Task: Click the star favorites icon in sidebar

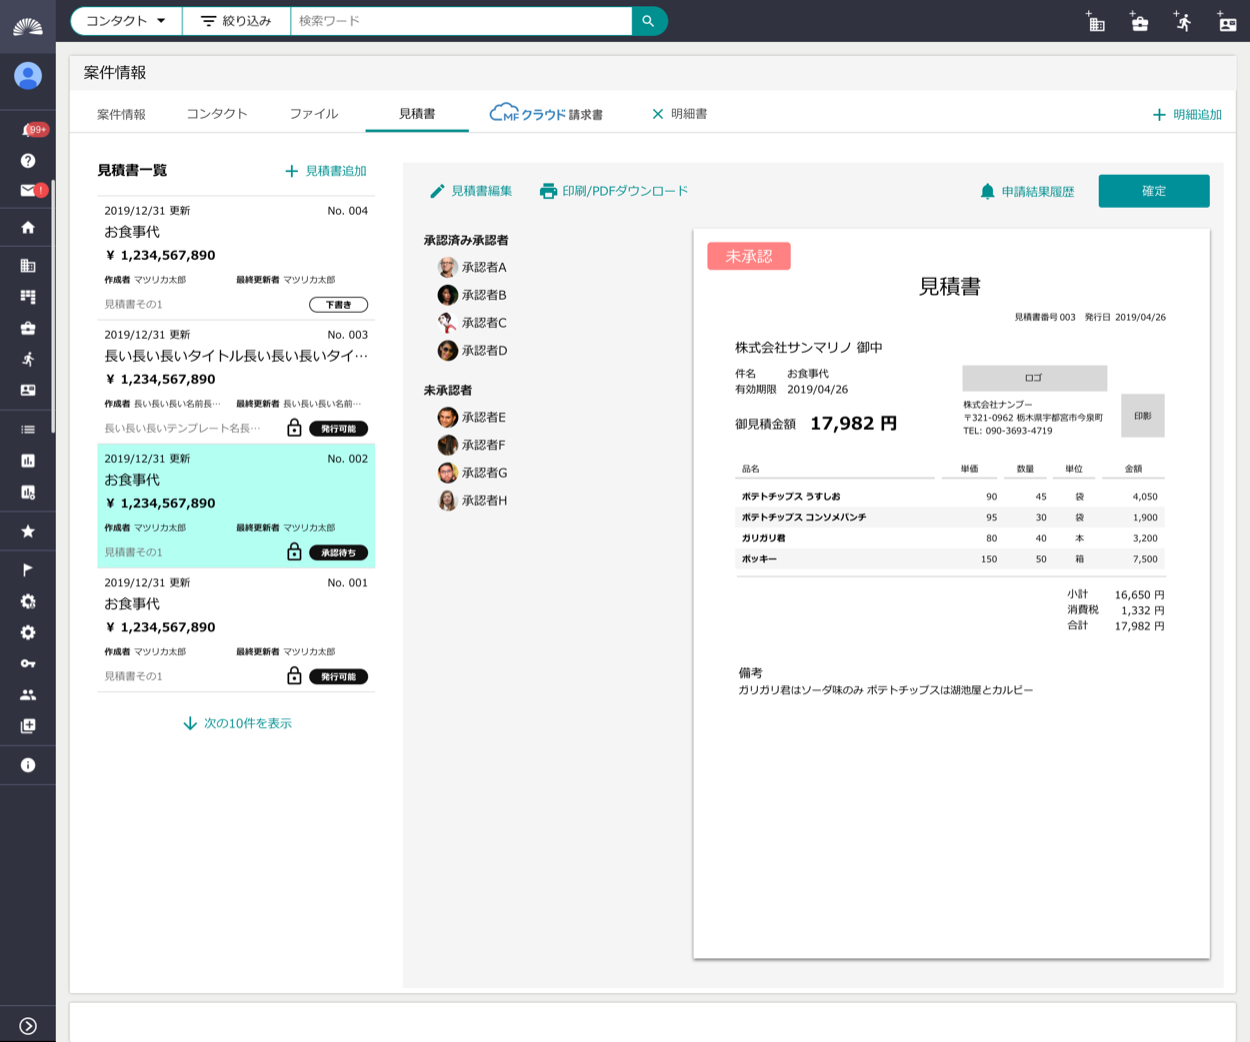Action: tap(28, 531)
